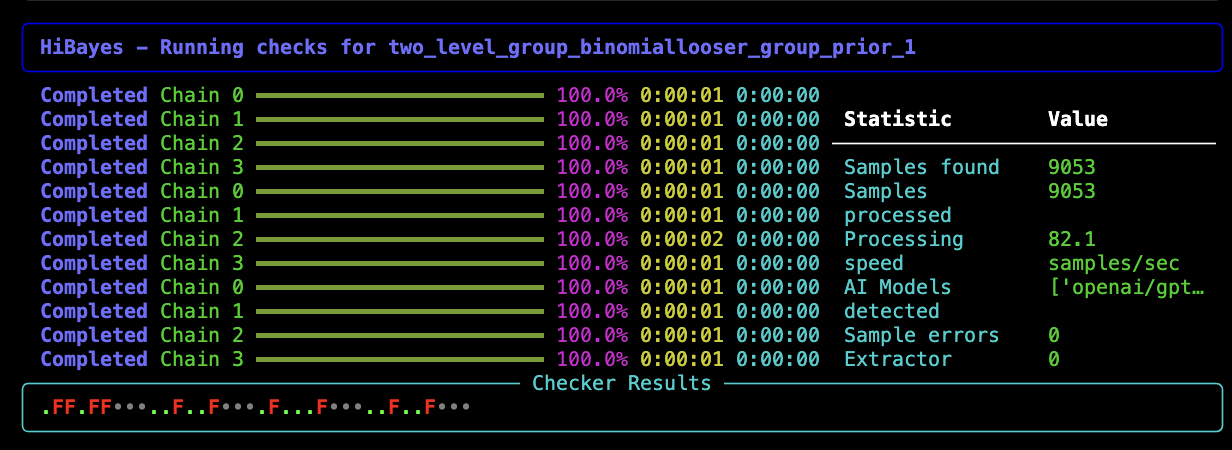This screenshot has width=1232, height=450.
Task: Select the Statistic column header
Action: tap(897, 119)
